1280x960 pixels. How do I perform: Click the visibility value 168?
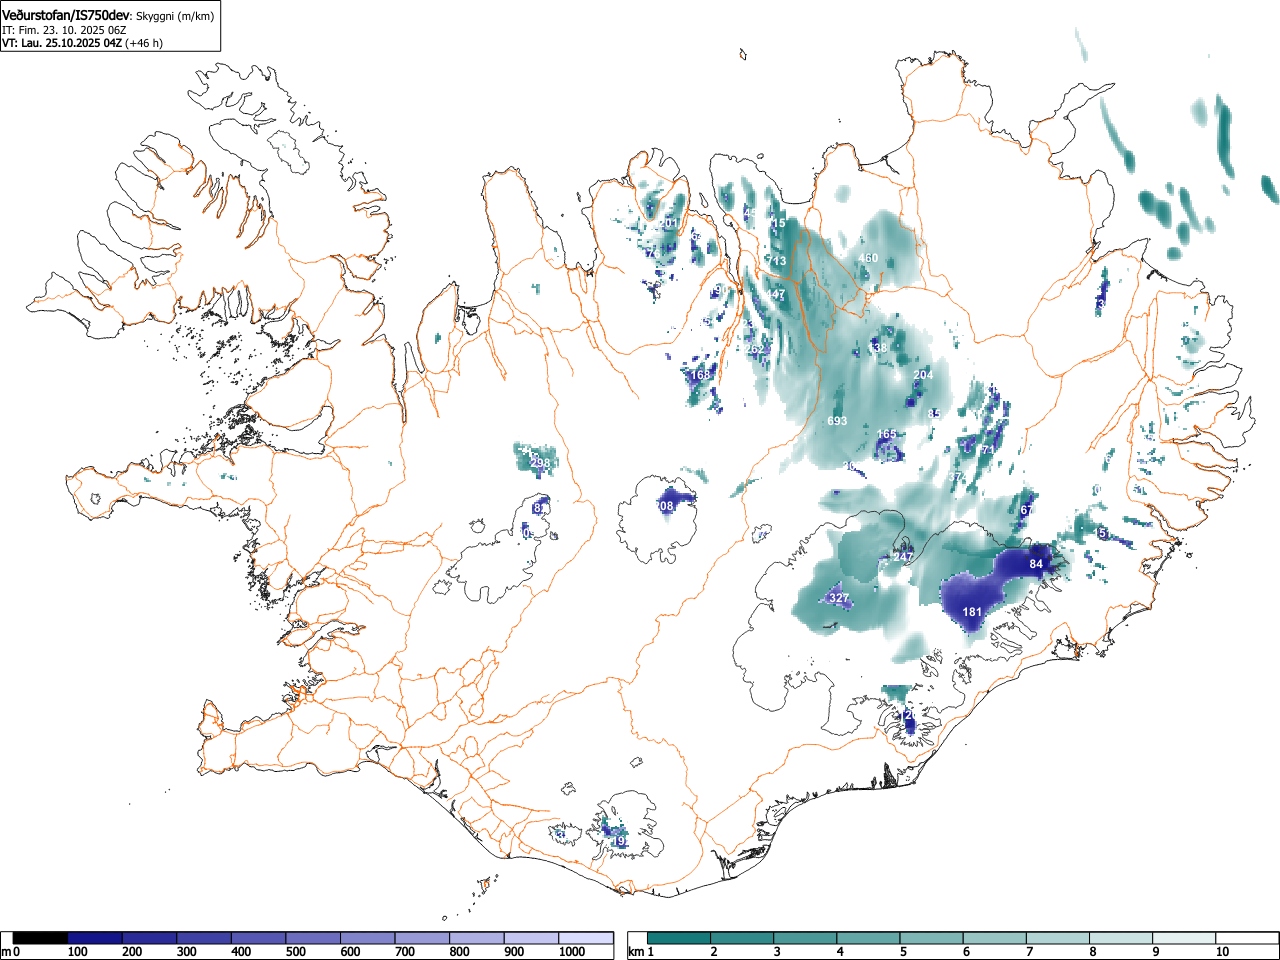click(701, 375)
